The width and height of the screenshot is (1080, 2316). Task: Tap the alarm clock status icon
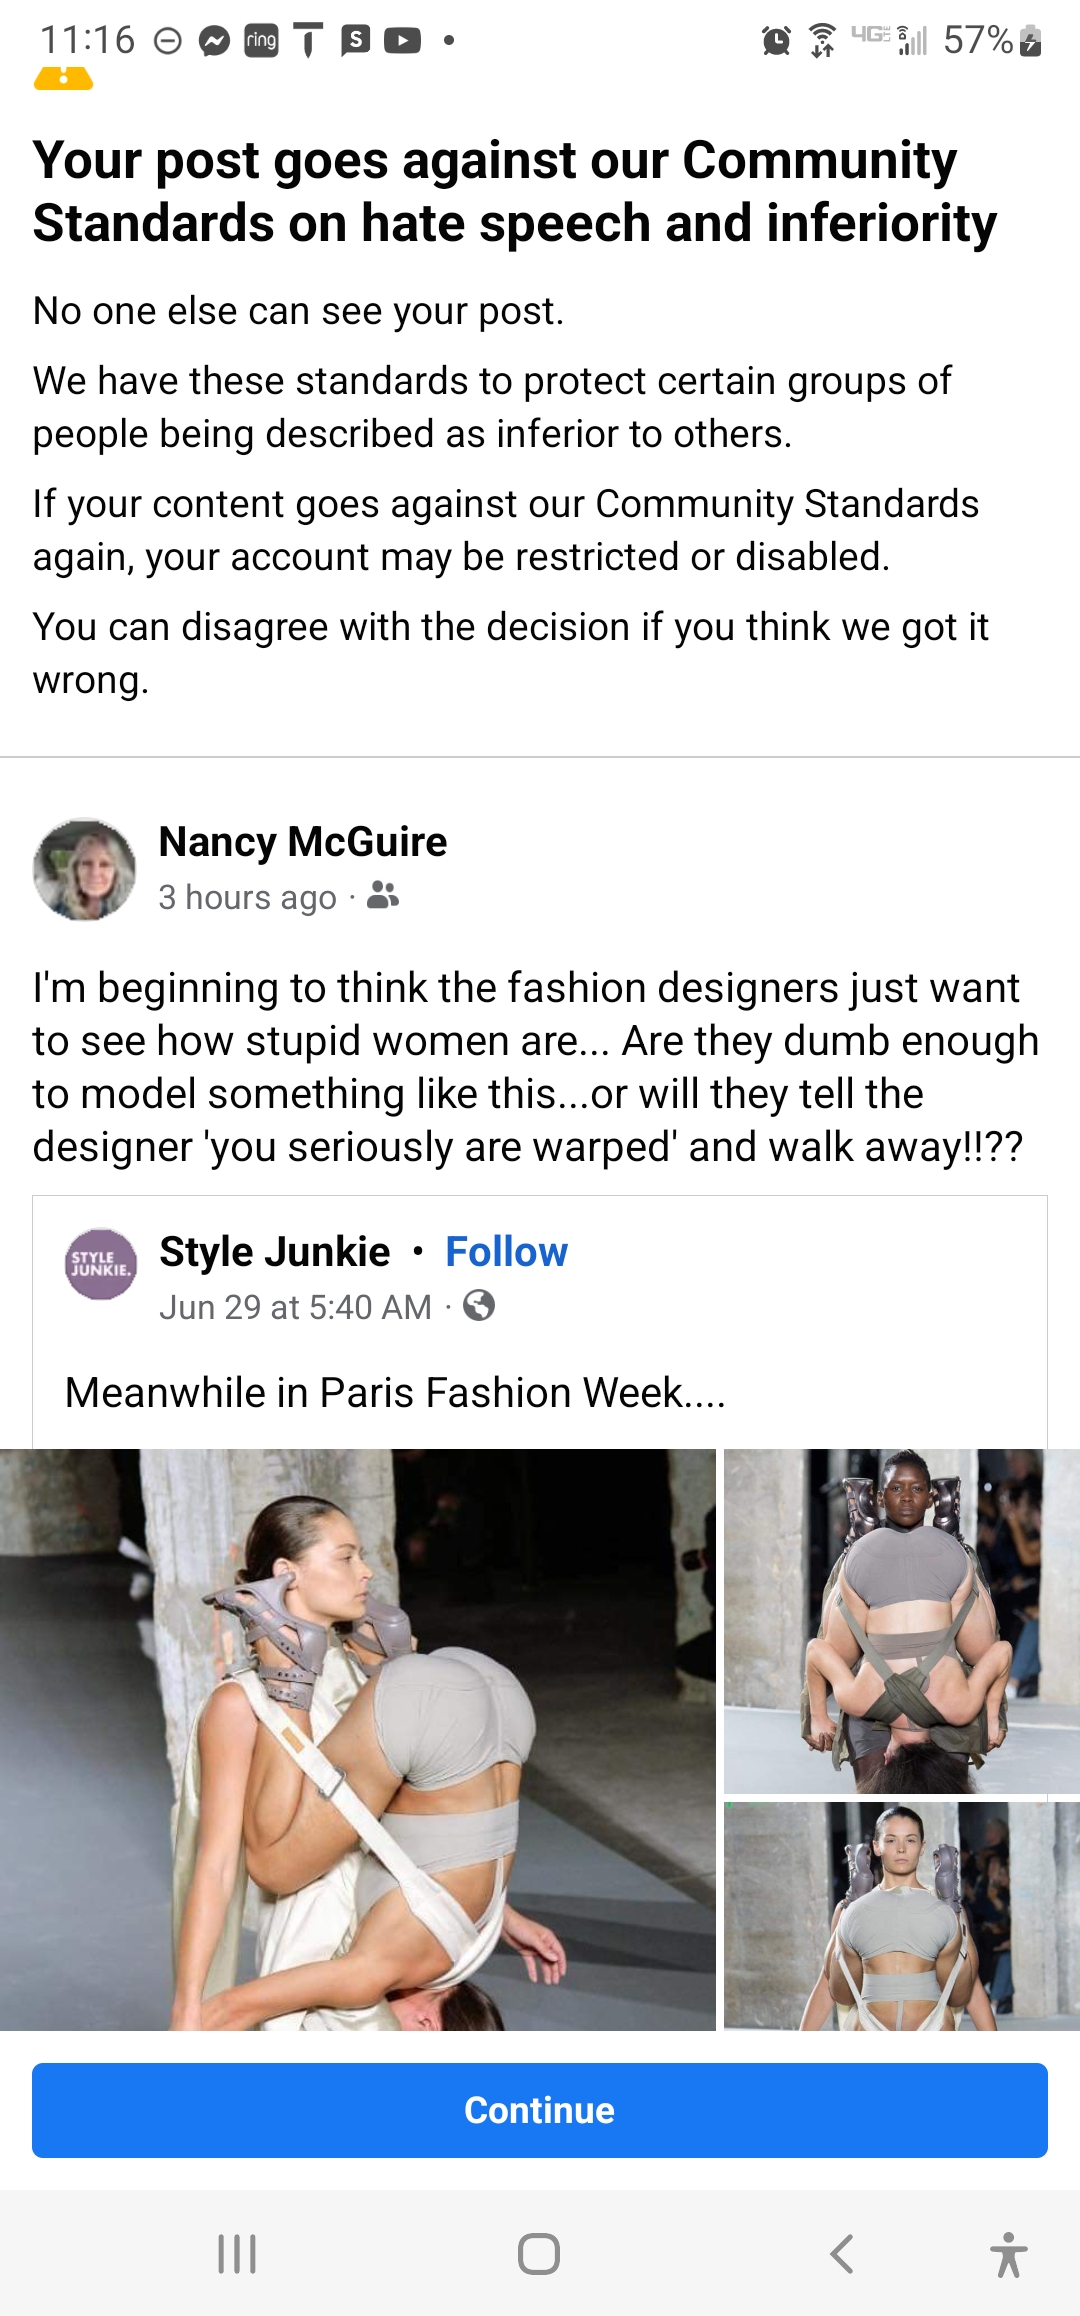(776, 41)
